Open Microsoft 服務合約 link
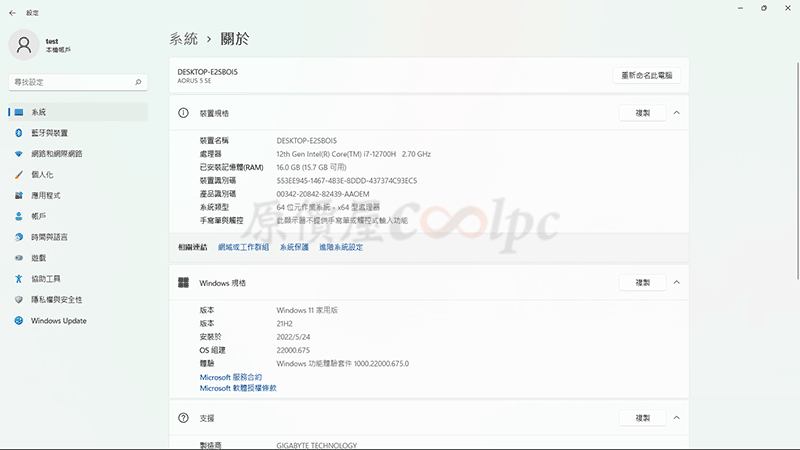Image resolution: width=800 pixels, height=450 pixels. pyautogui.click(x=231, y=377)
